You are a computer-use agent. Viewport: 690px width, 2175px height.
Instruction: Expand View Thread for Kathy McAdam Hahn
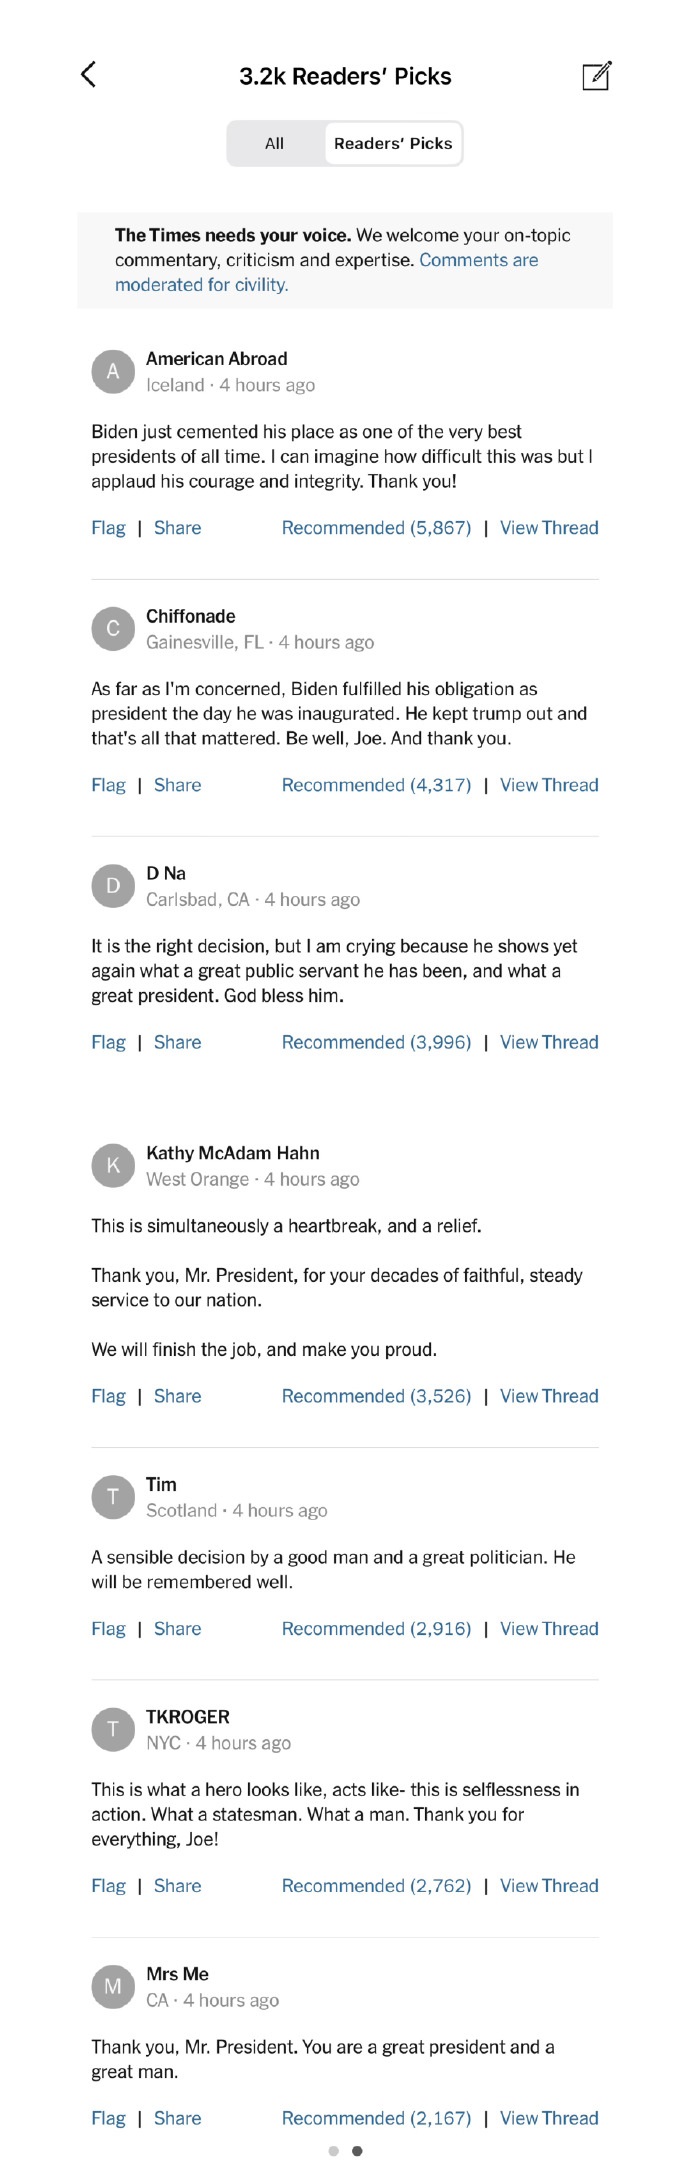[x=549, y=1396]
